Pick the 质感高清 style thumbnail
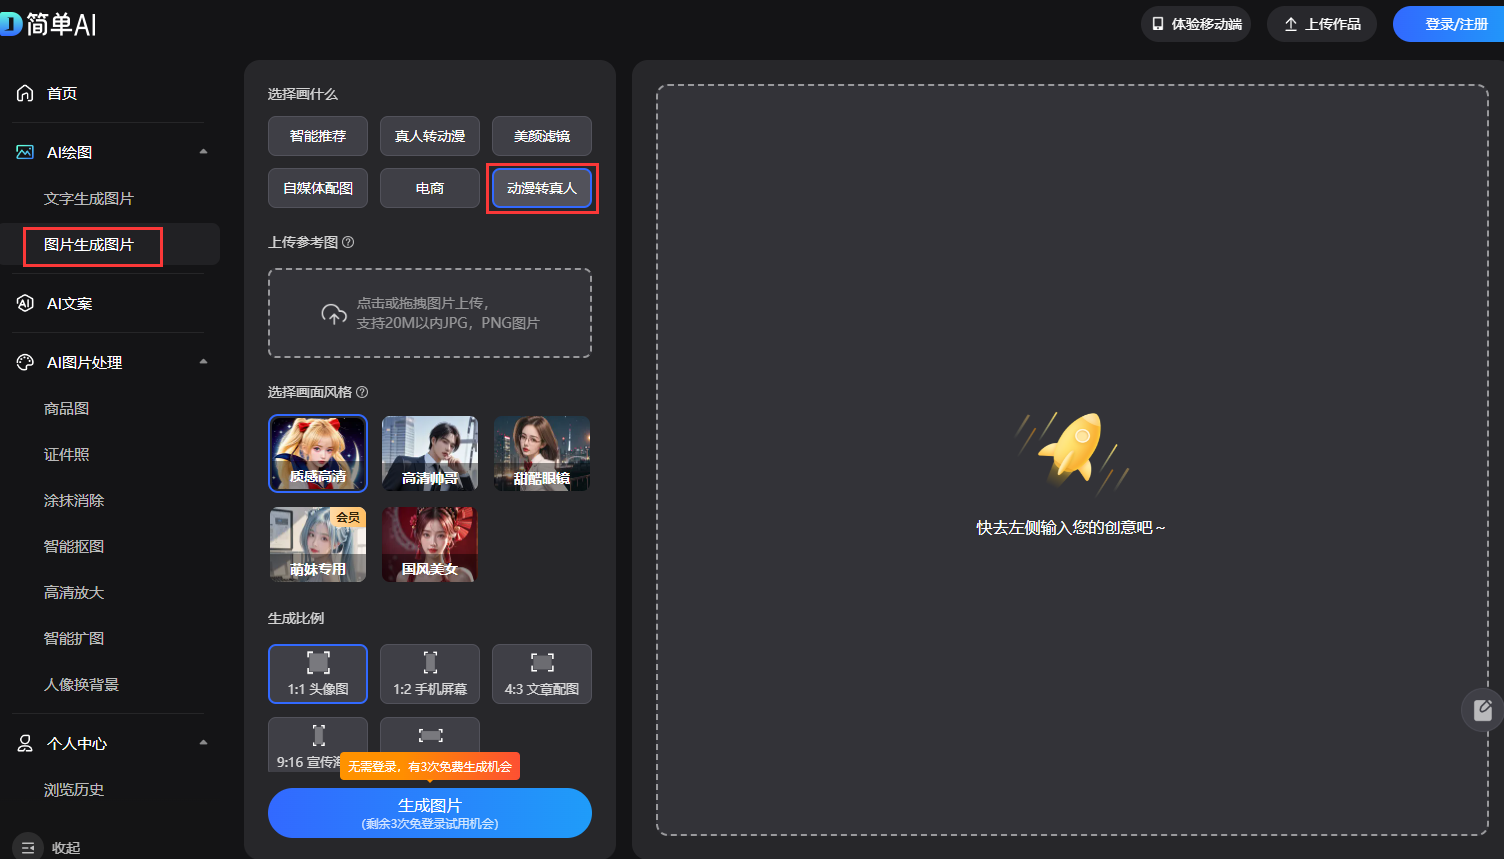Viewport: 1504px width, 859px height. [x=318, y=454]
